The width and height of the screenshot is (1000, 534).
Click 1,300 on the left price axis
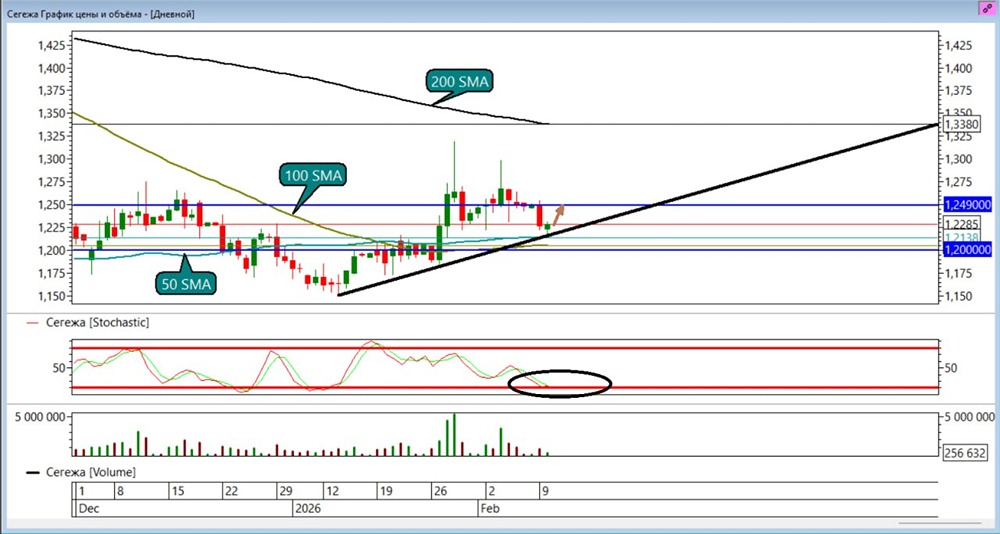tap(54, 159)
